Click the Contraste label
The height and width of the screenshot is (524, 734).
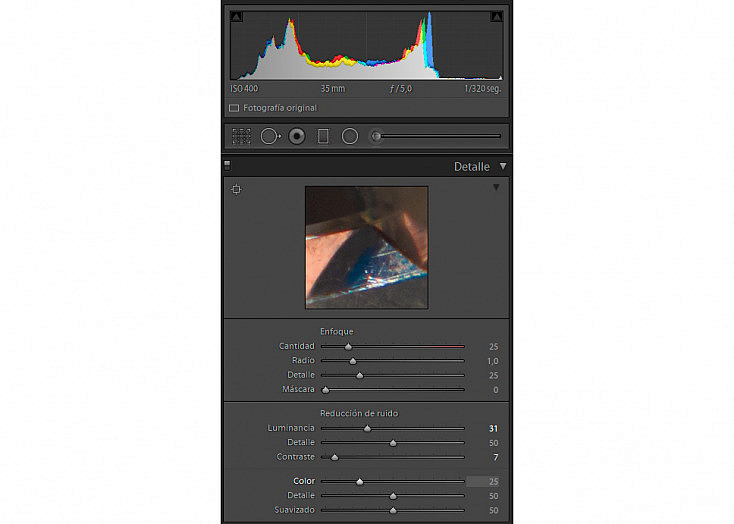point(295,457)
